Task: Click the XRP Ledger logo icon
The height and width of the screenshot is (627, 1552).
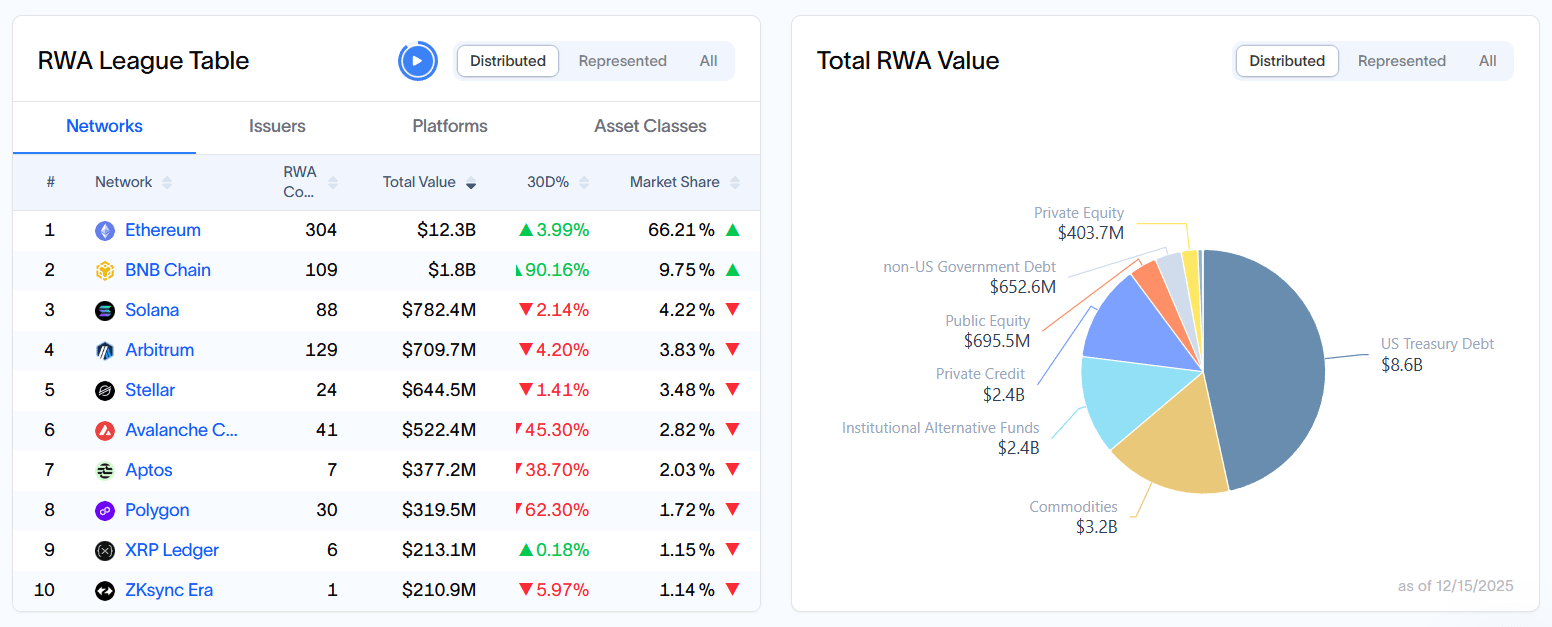Action: 105,551
